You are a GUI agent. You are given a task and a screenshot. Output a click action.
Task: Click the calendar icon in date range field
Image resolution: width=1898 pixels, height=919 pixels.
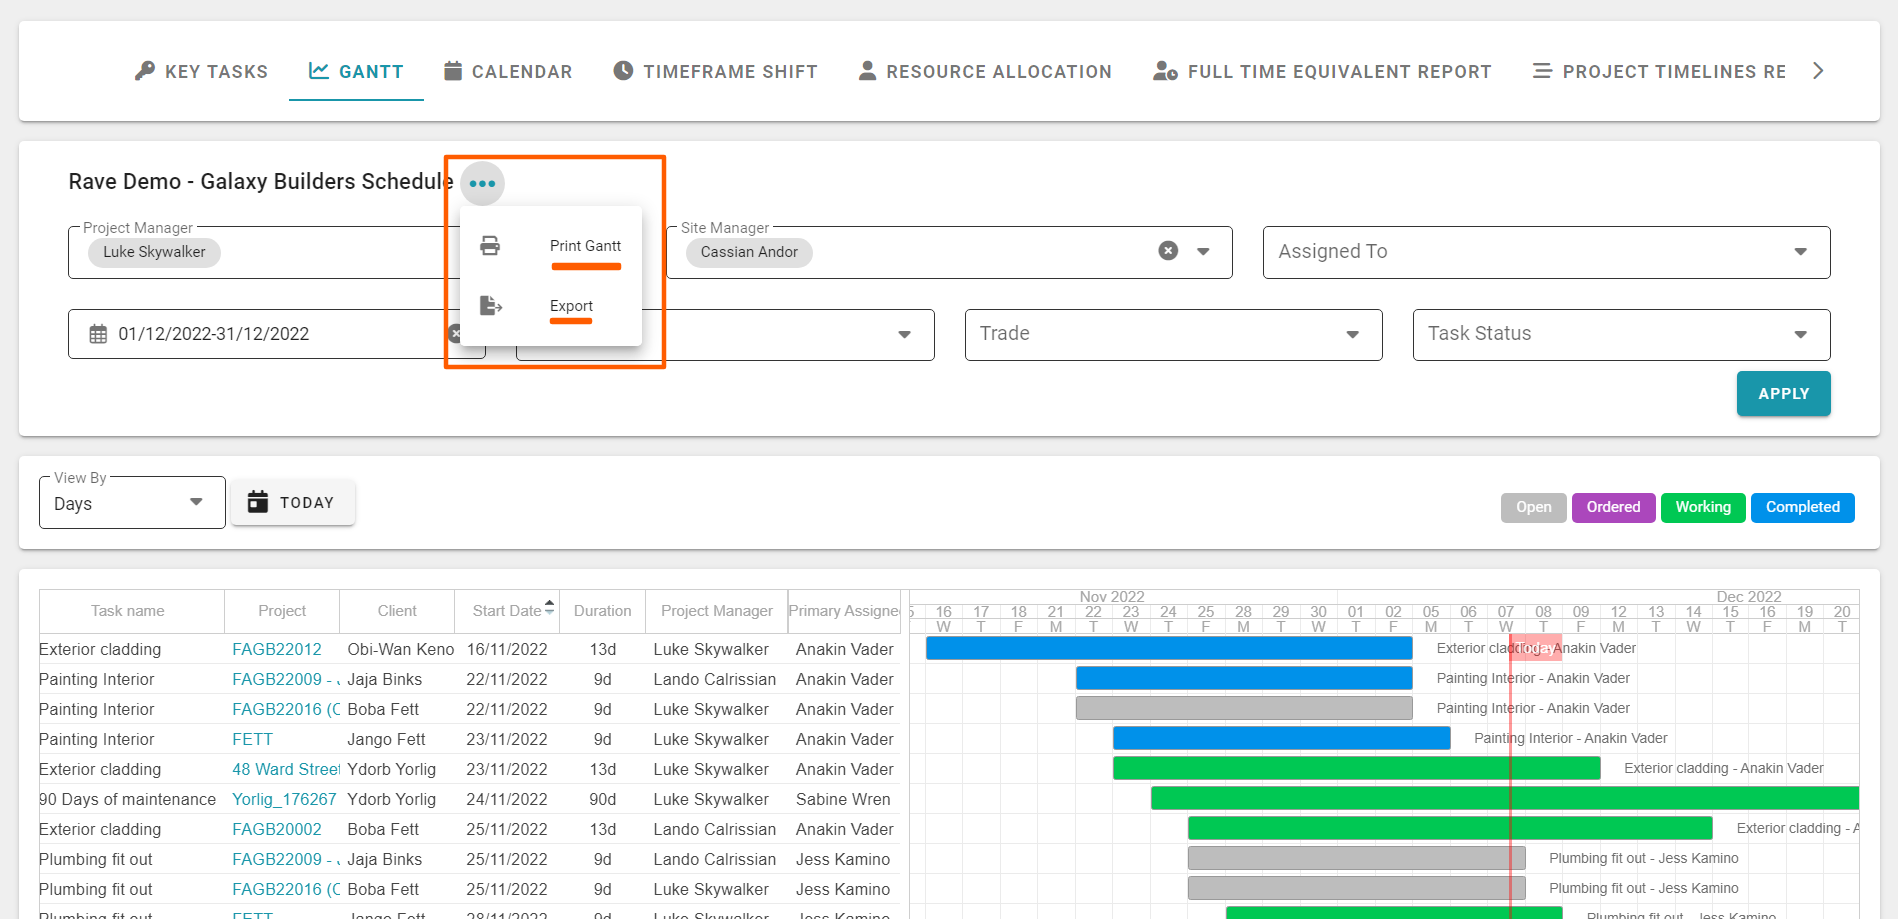click(98, 334)
